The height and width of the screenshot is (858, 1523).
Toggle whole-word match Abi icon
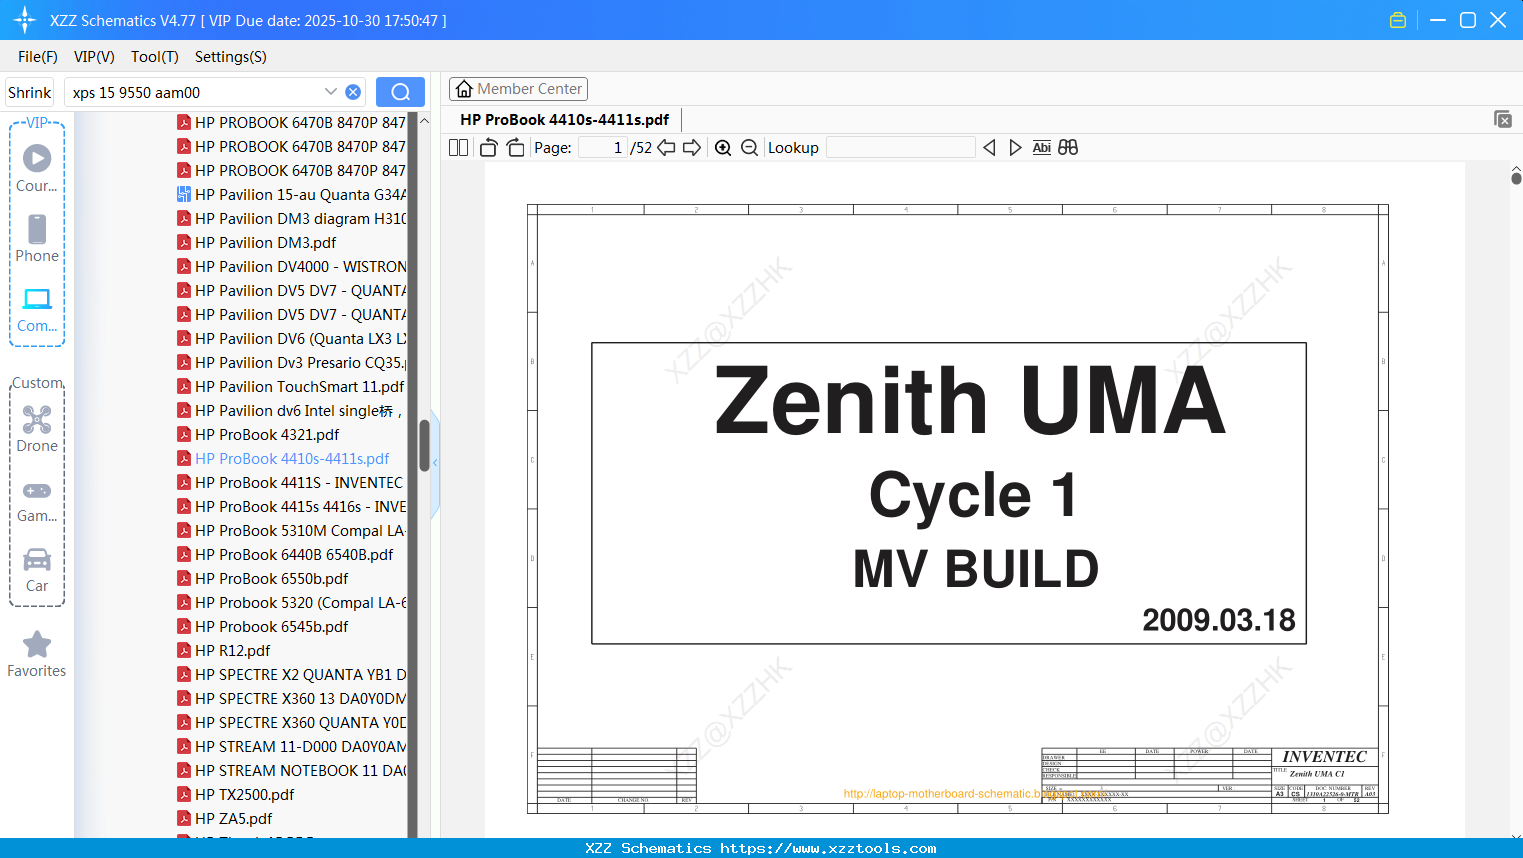pyautogui.click(x=1041, y=148)
